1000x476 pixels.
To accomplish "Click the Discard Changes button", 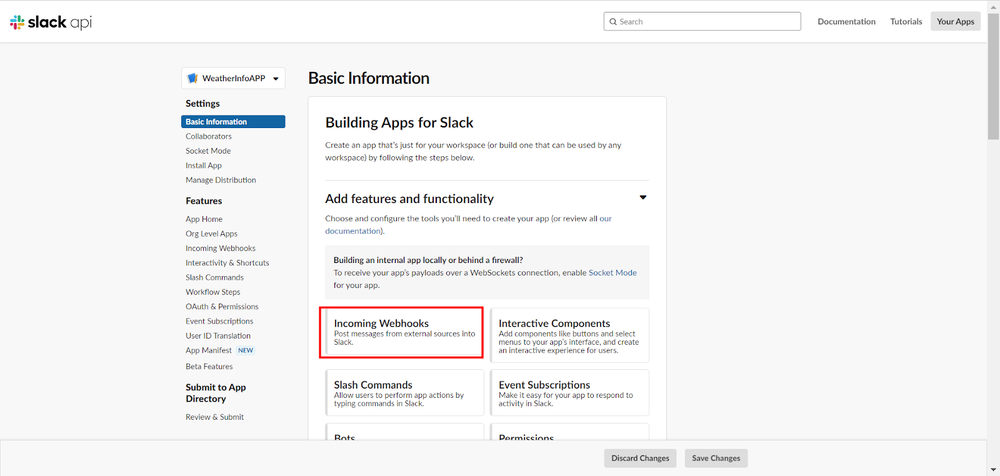I will click(640, 458).
